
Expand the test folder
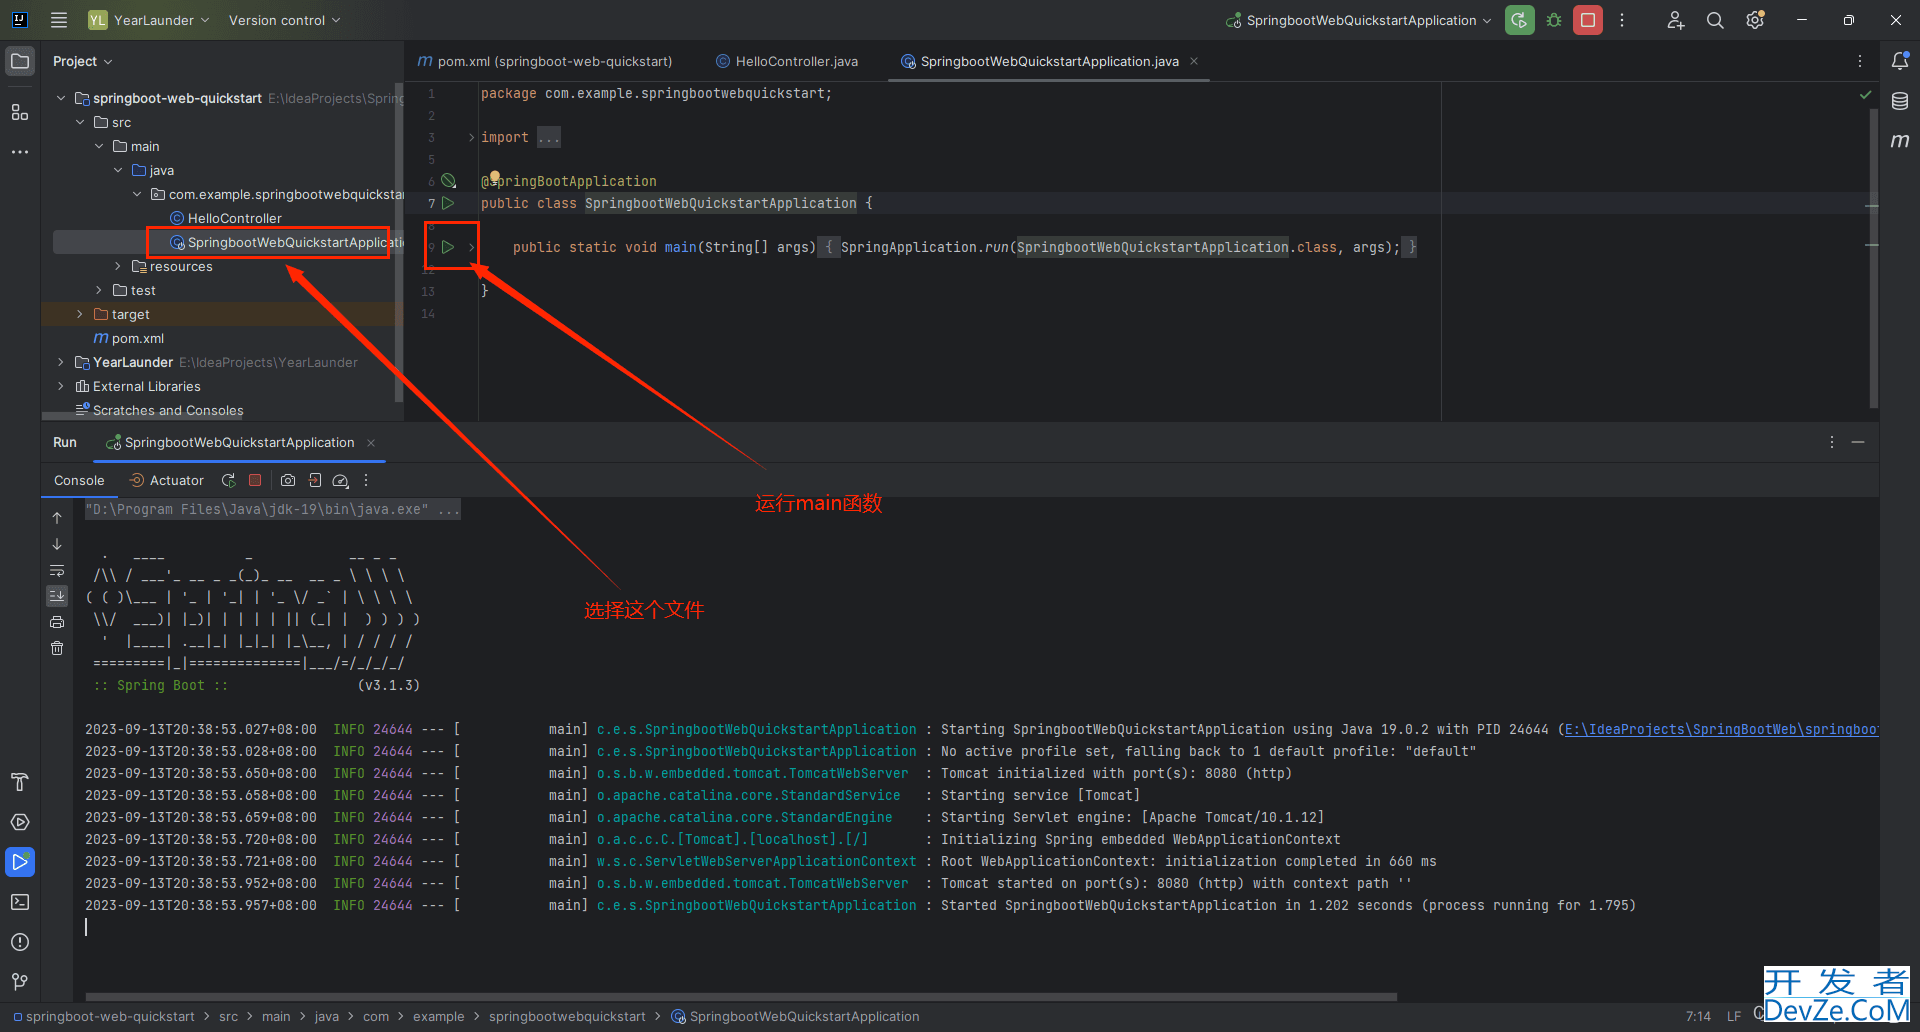(x=99, y=290)
